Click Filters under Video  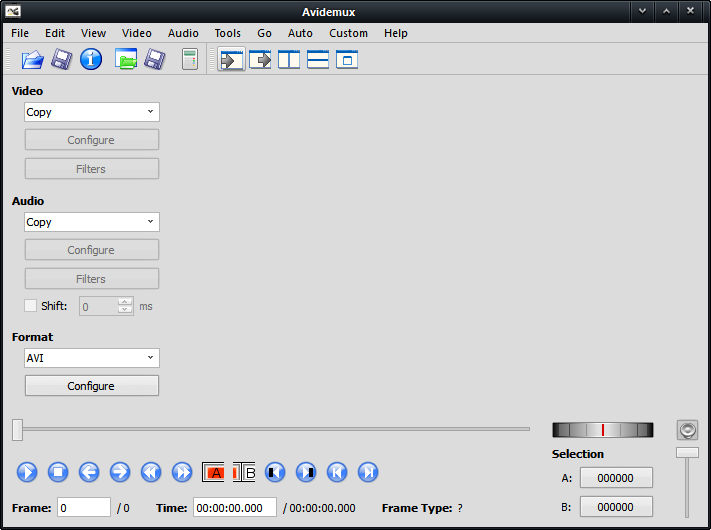pos(92,169)
